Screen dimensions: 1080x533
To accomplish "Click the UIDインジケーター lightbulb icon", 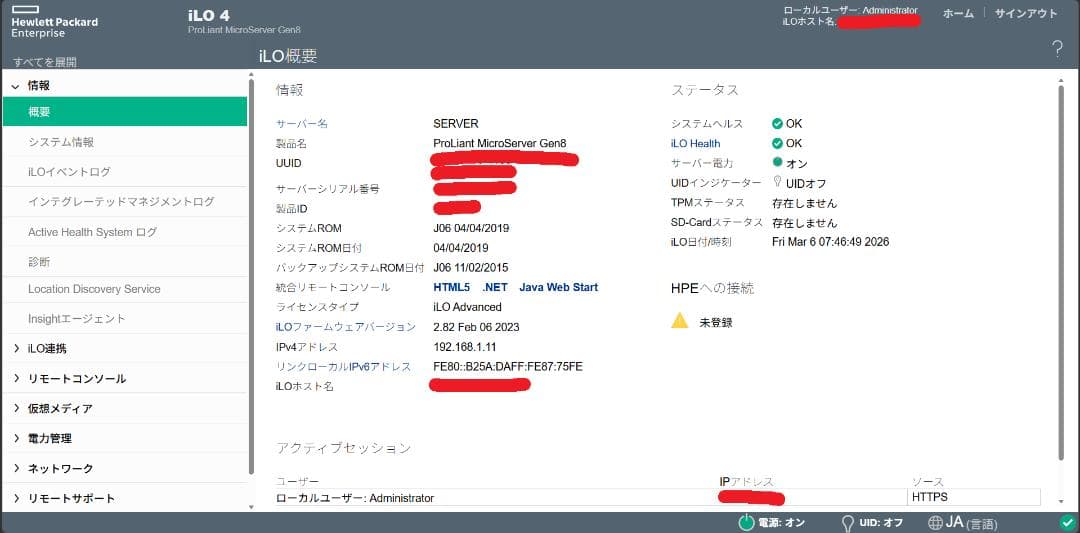I will pyautogui.click(x=777, y=182).
